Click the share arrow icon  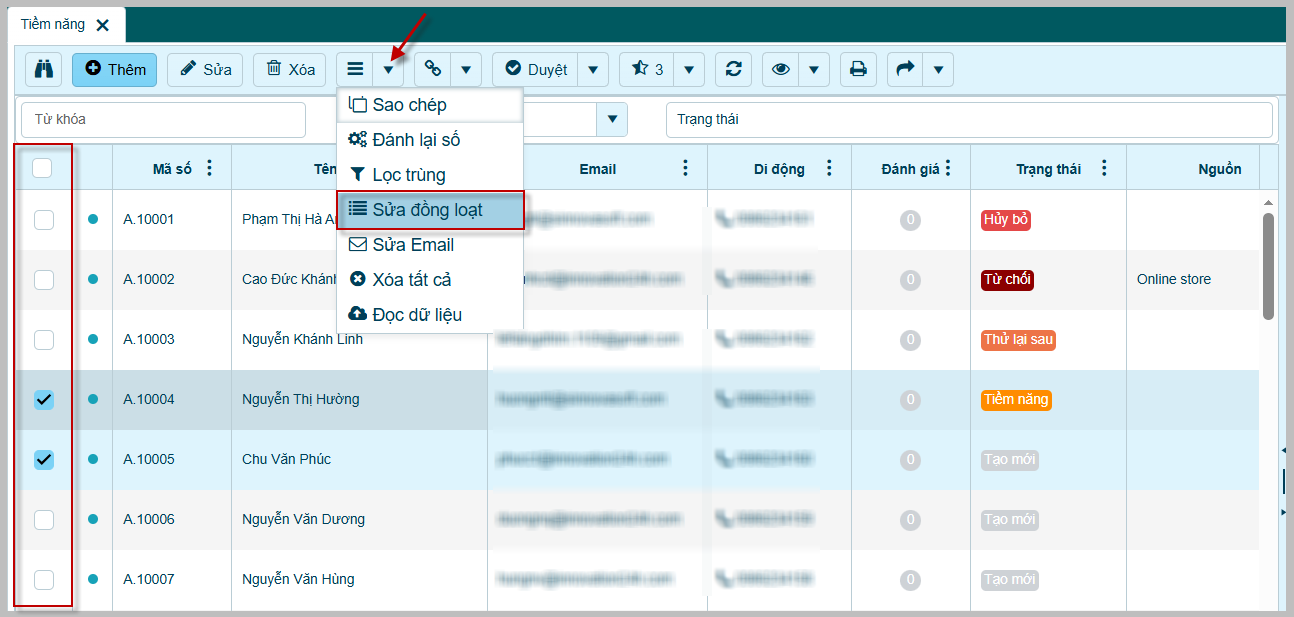905,69
